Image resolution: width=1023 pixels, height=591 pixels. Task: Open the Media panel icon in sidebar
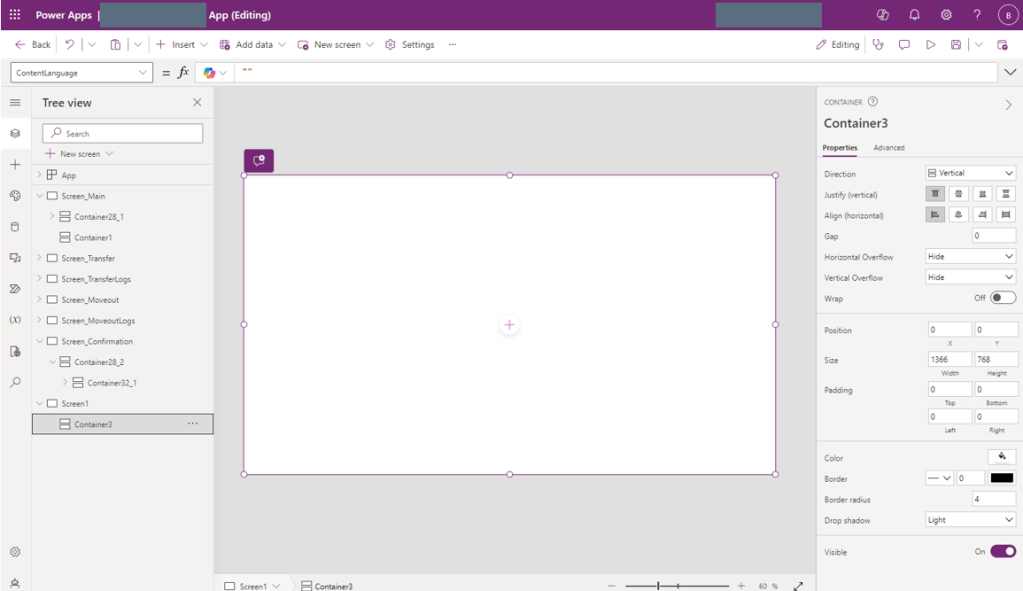pyautogui.click(x=15, y=258)
